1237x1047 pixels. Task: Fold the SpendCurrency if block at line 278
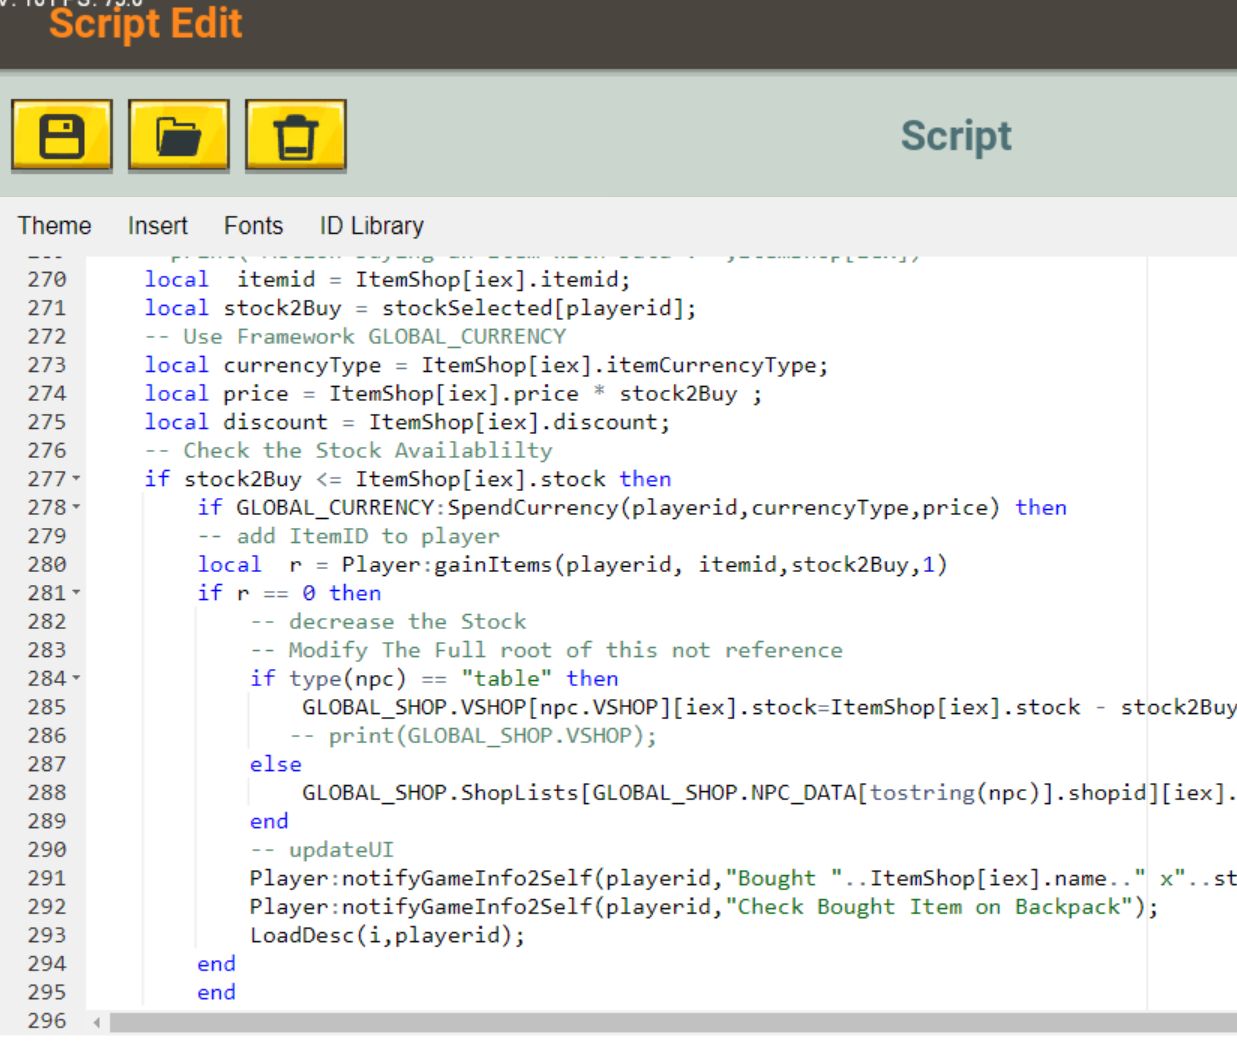tap(77, 508)
